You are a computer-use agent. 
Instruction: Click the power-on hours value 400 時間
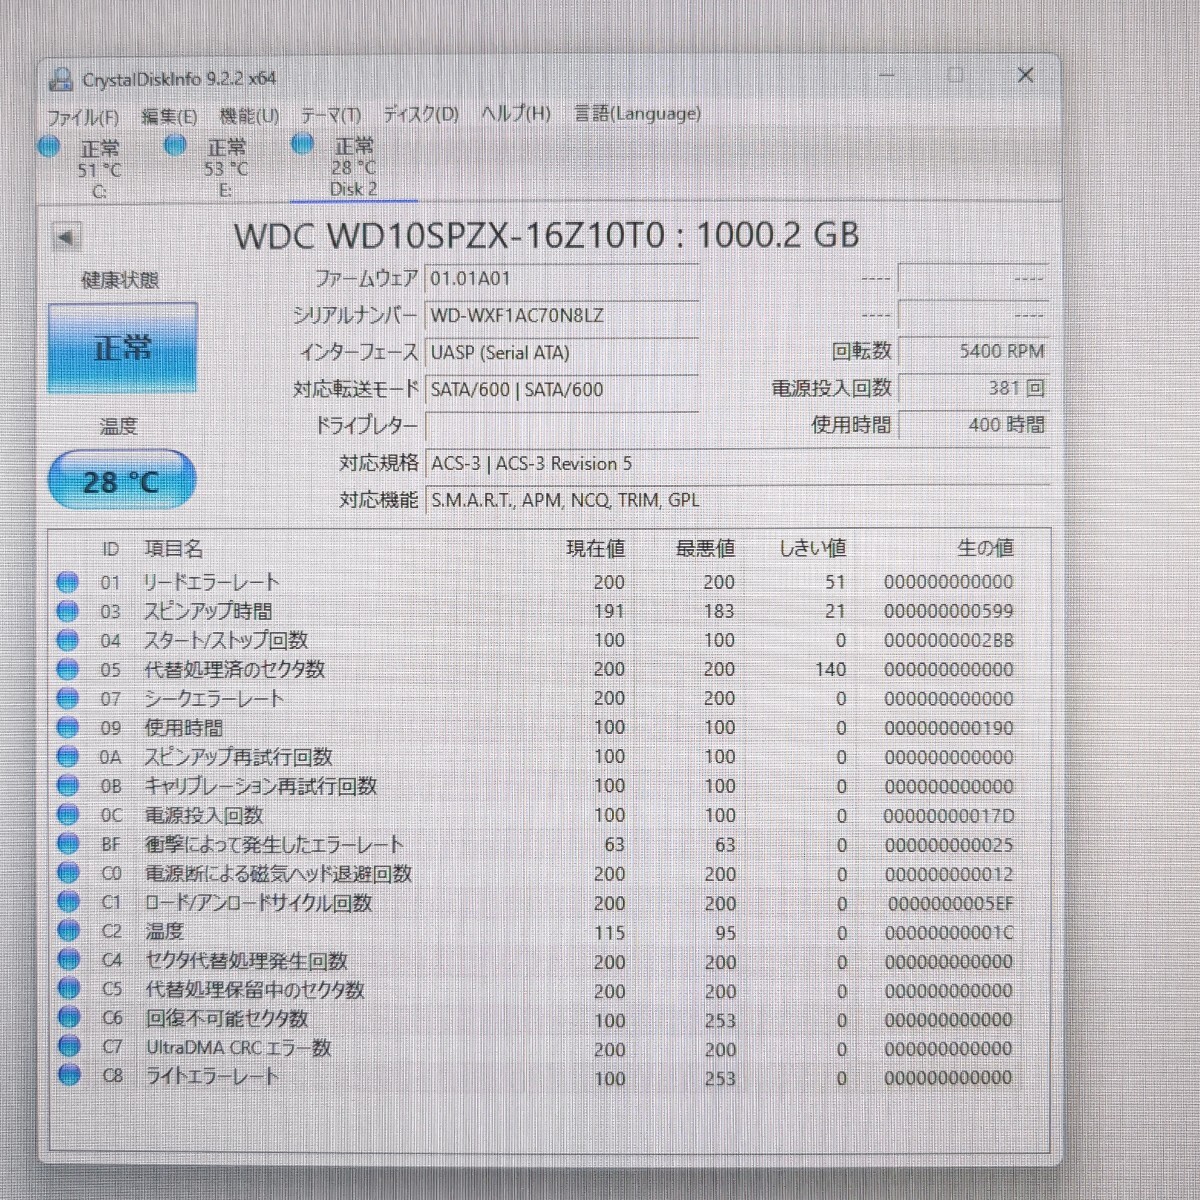click(973, 424)
